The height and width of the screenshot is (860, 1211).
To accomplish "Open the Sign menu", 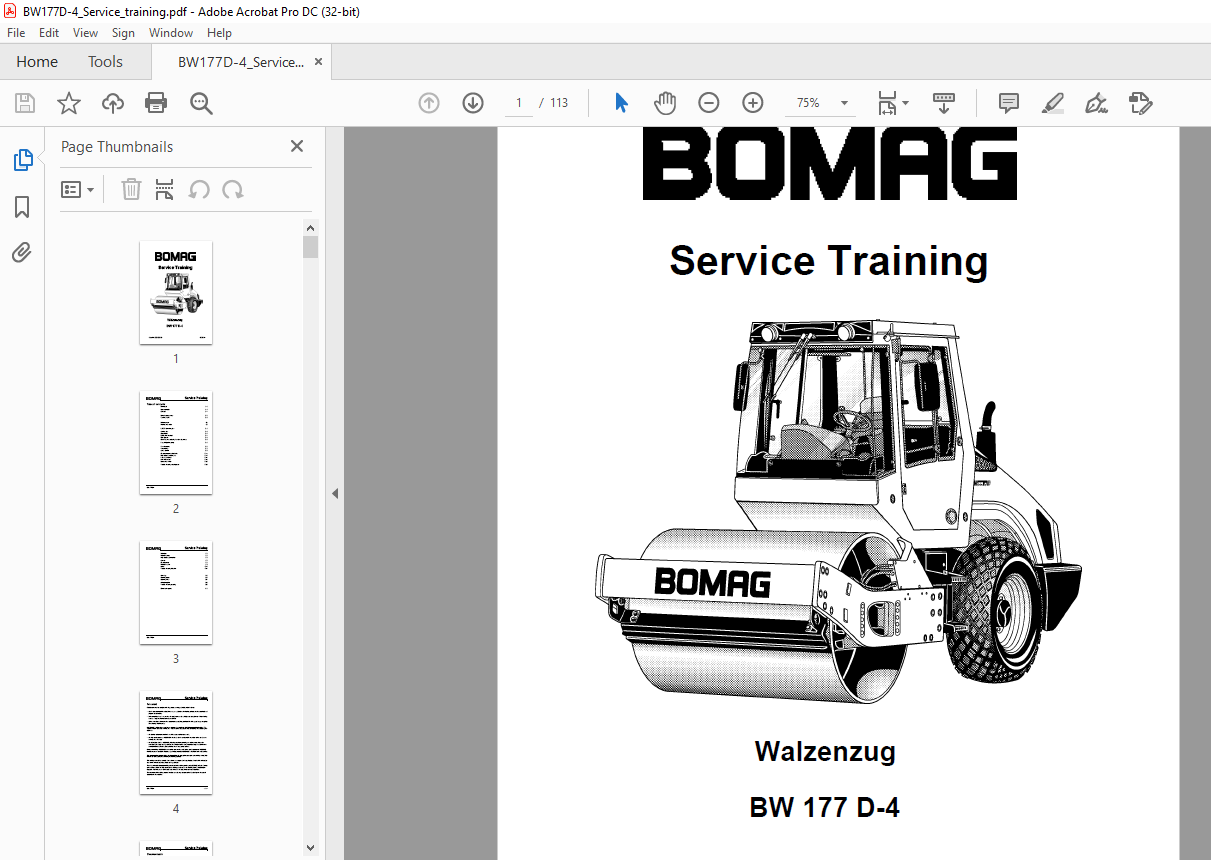I will 123,33.
